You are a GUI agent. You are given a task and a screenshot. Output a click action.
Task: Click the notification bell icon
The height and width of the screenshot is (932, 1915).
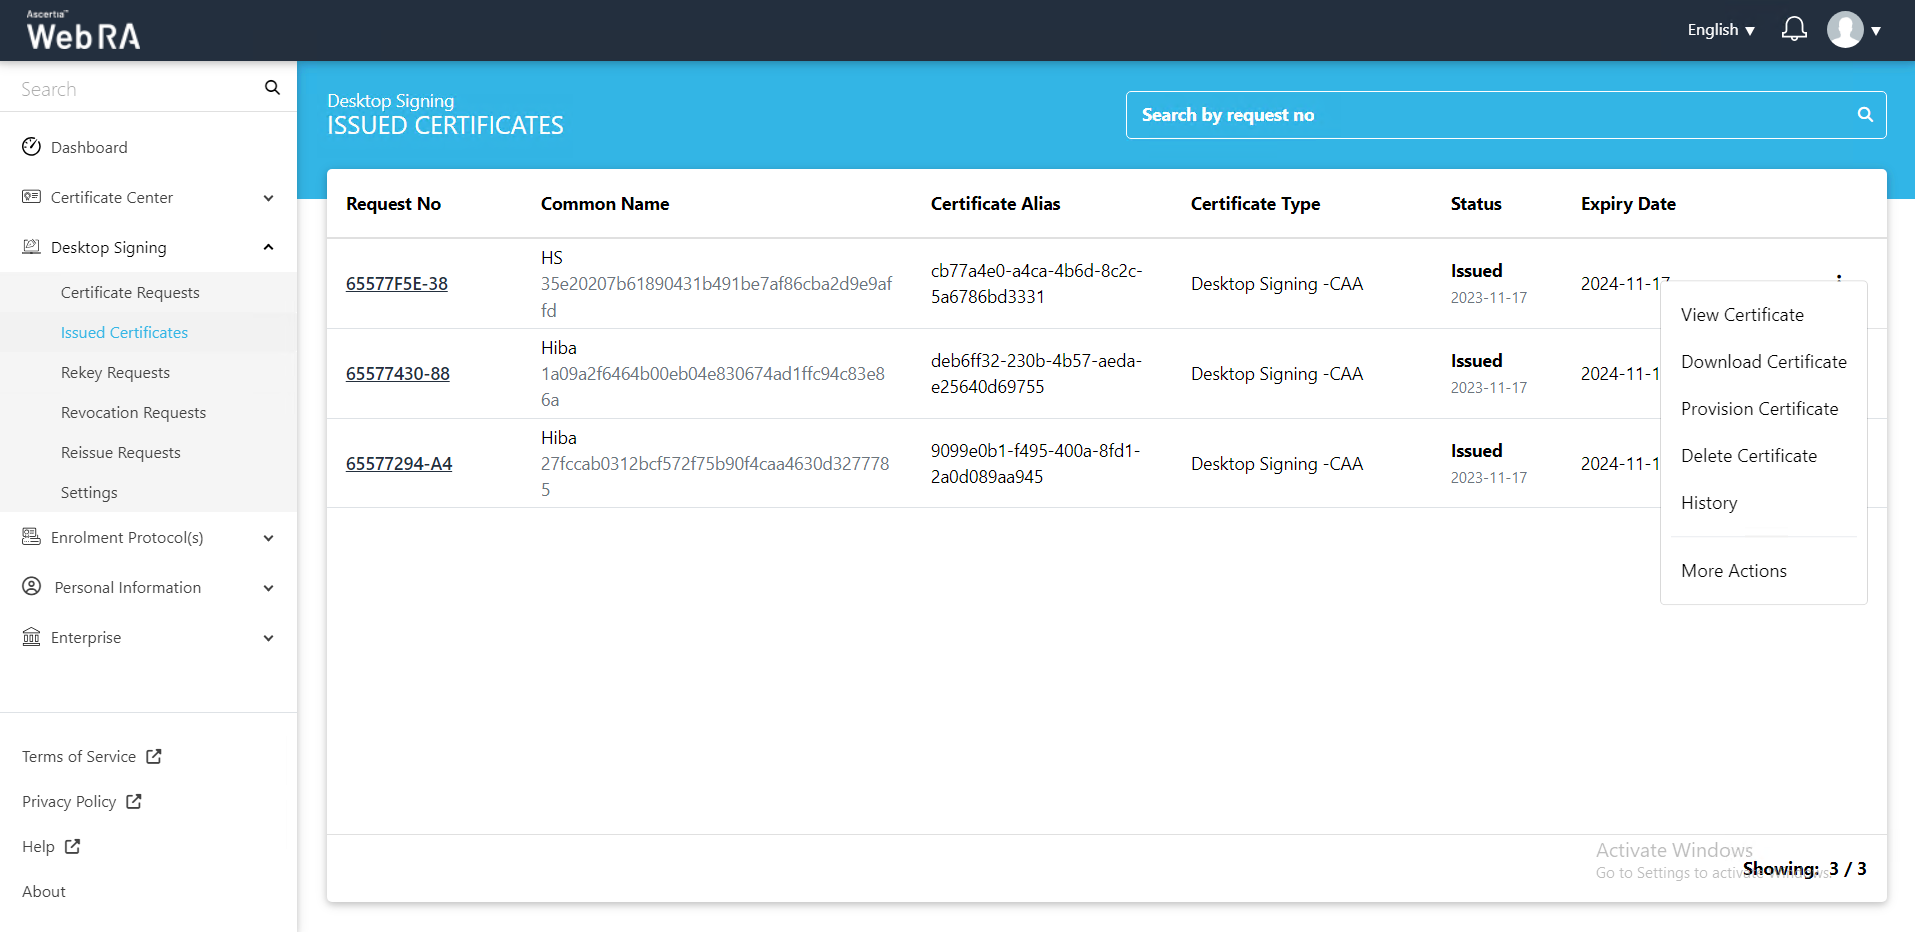pos(1794,29)
